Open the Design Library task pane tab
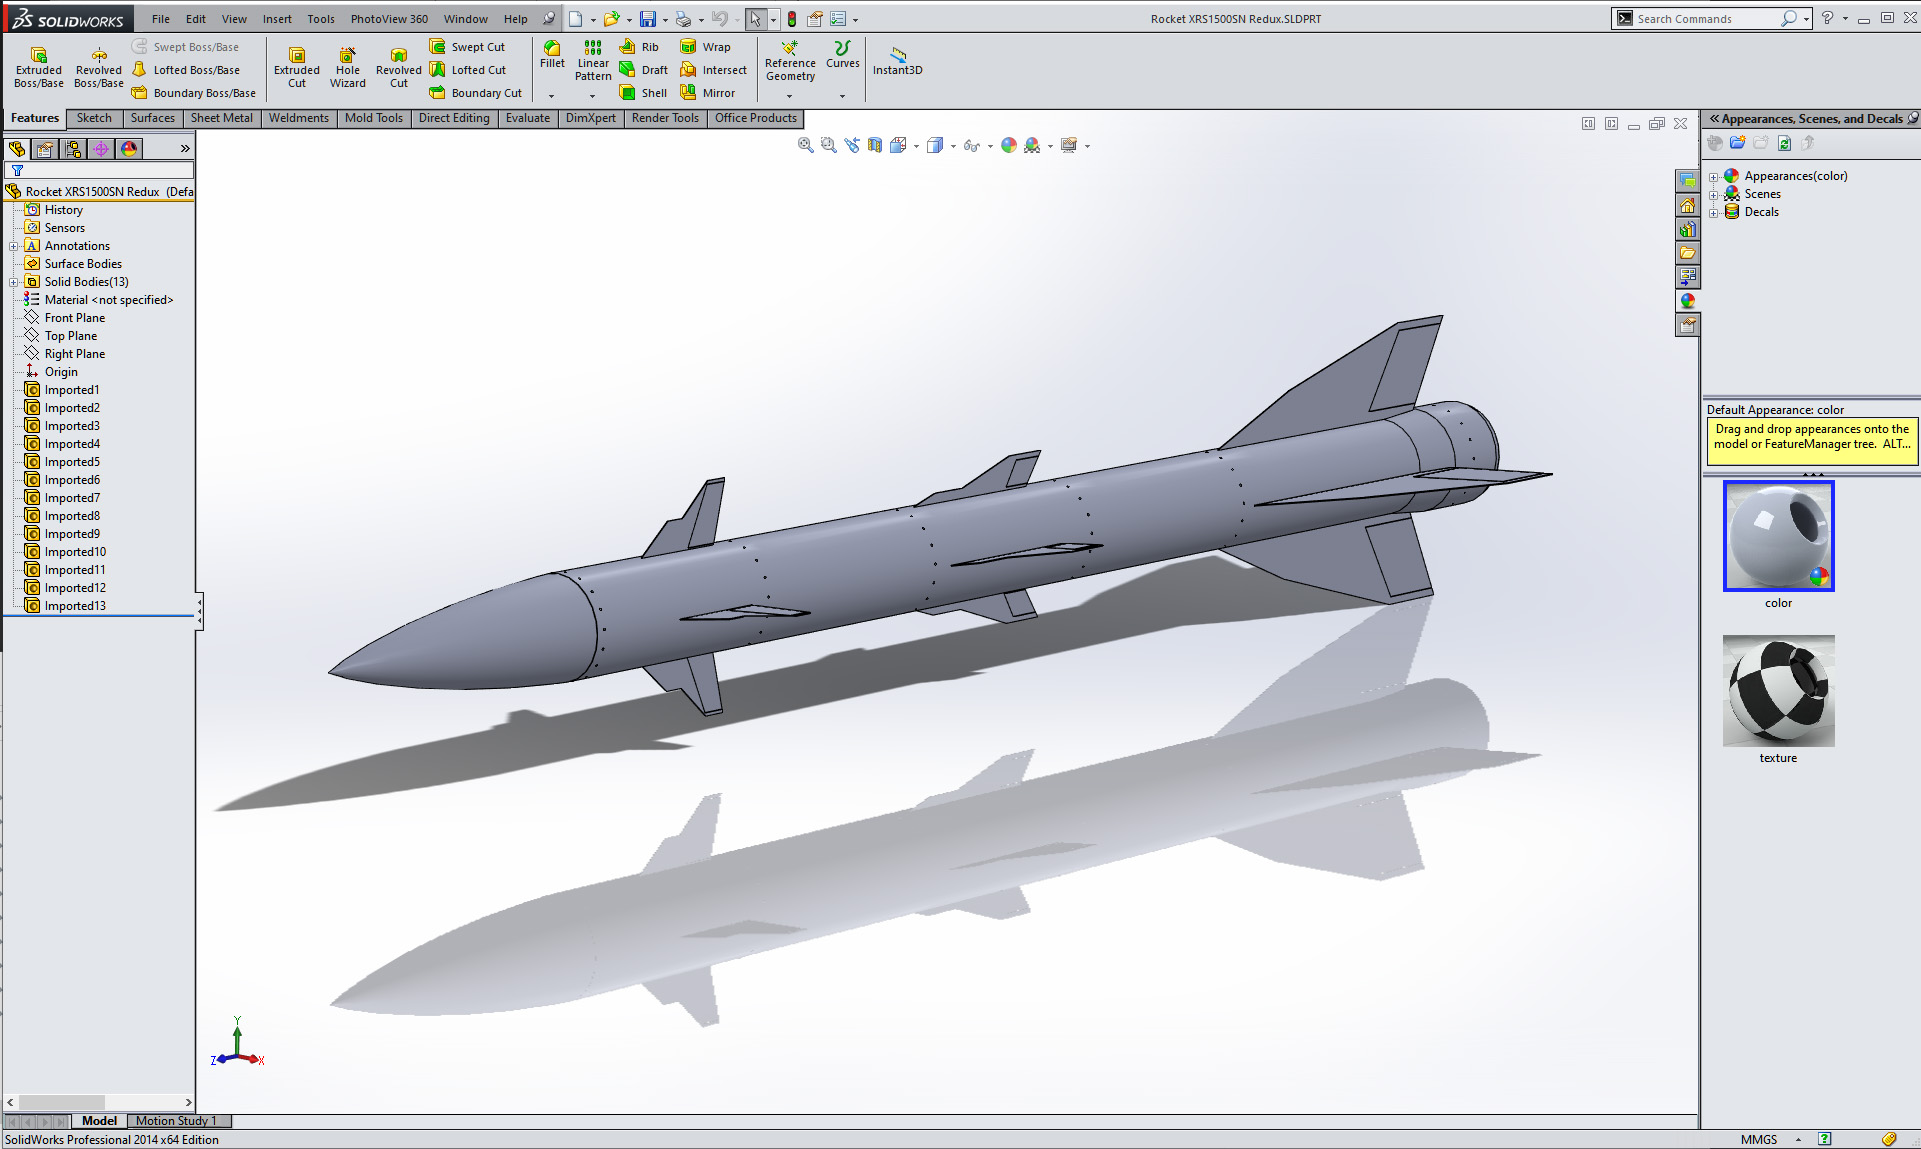 [x=1688, y=229]
